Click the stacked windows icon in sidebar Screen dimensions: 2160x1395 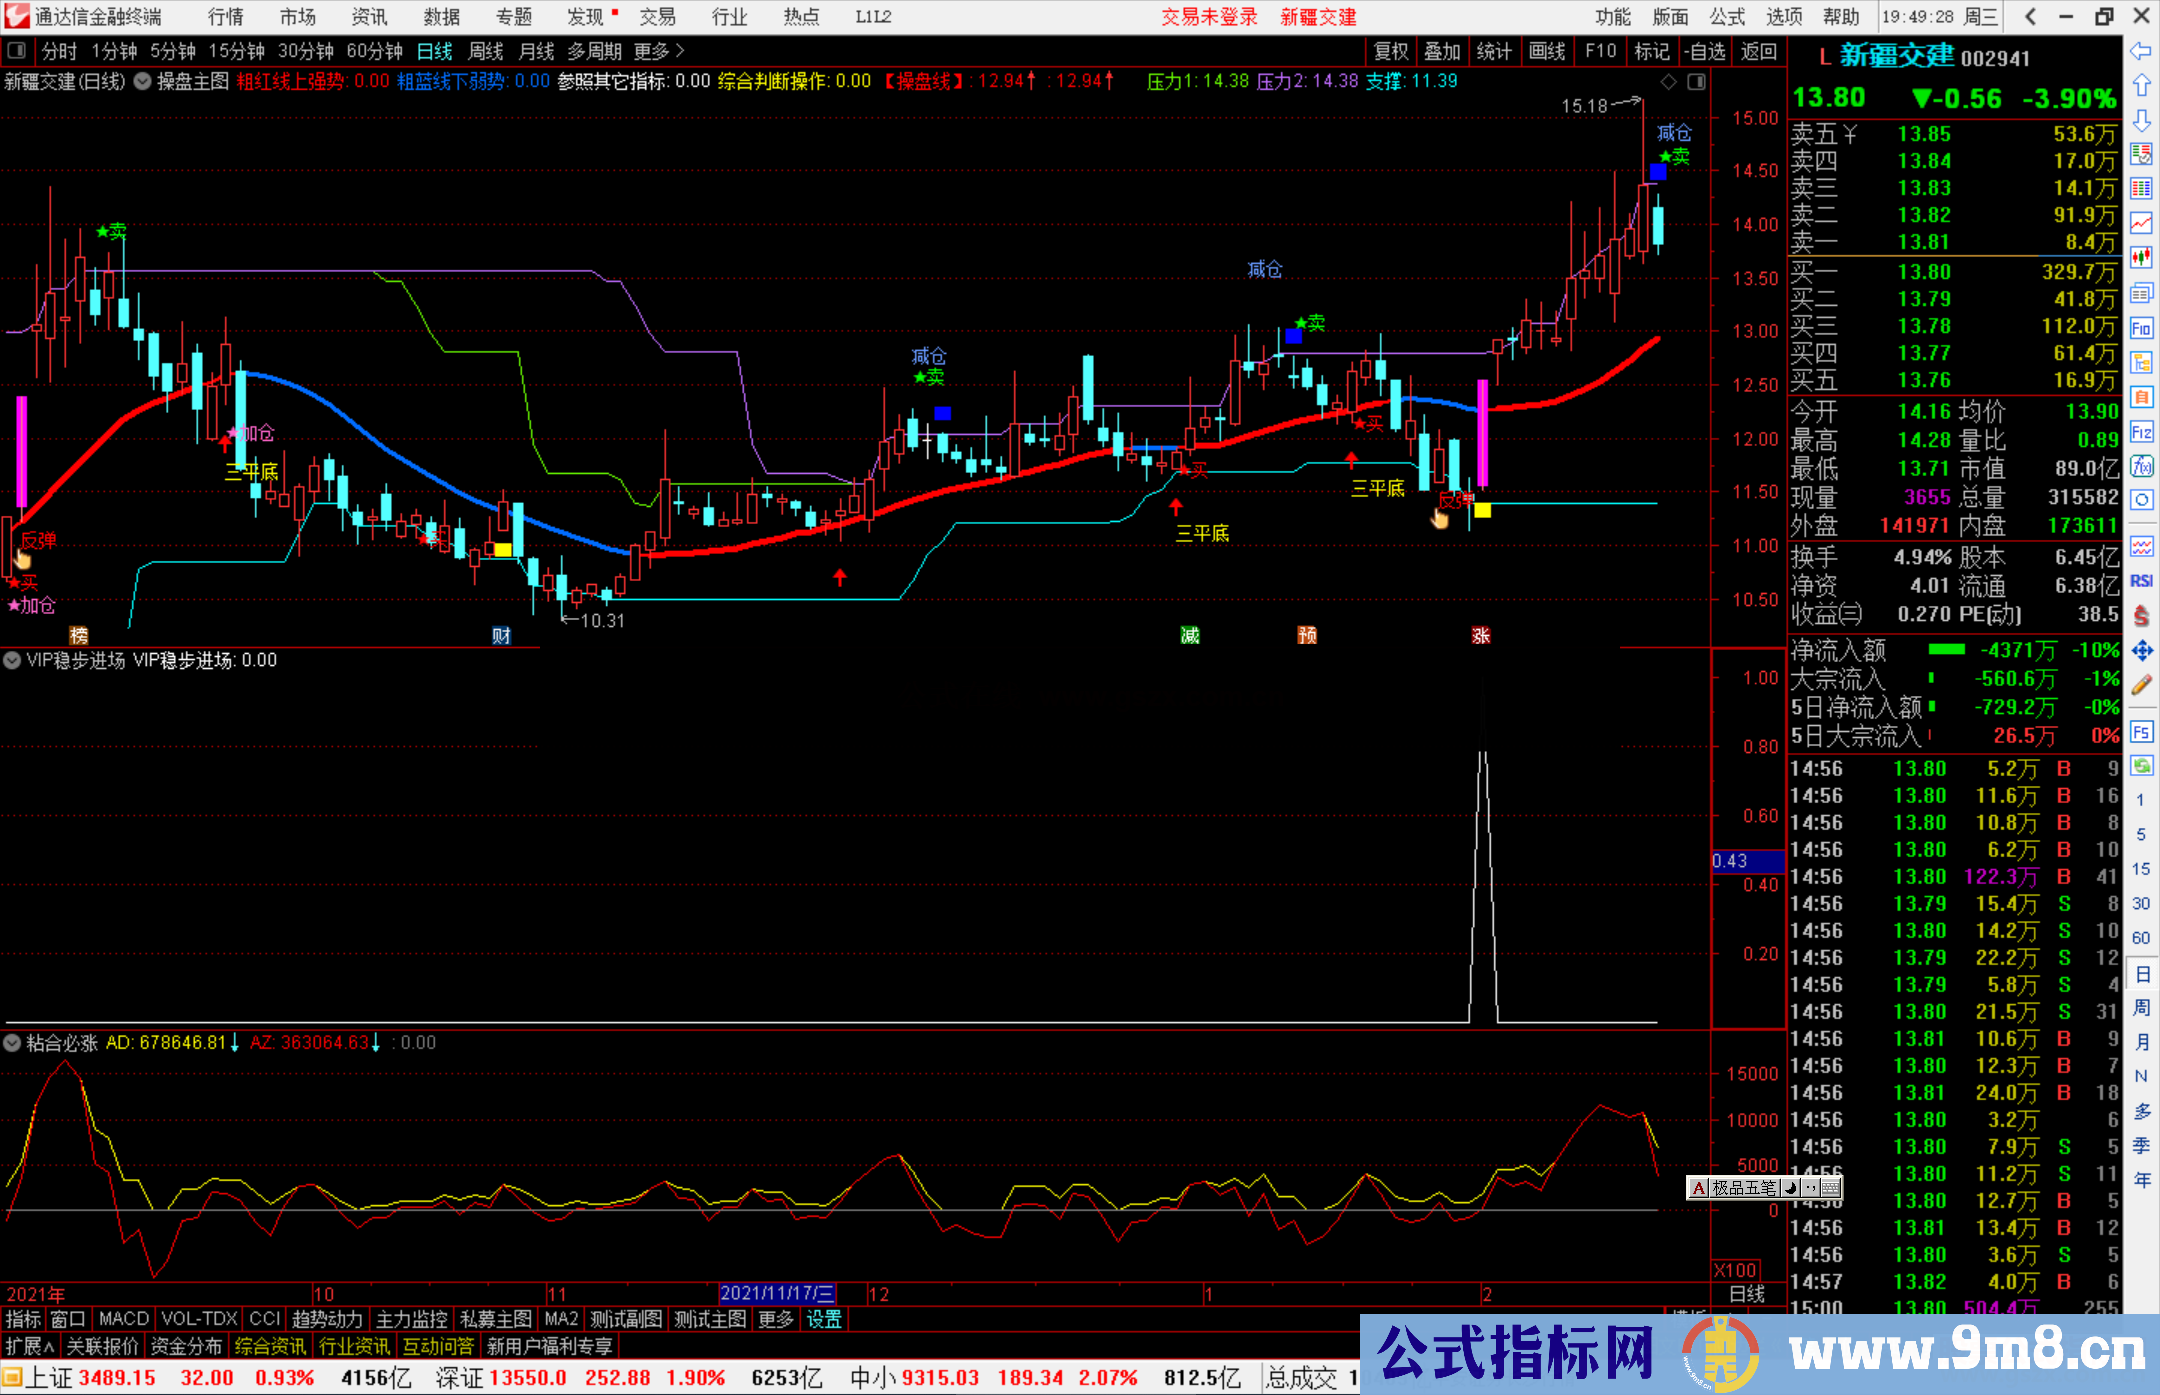2141,293
